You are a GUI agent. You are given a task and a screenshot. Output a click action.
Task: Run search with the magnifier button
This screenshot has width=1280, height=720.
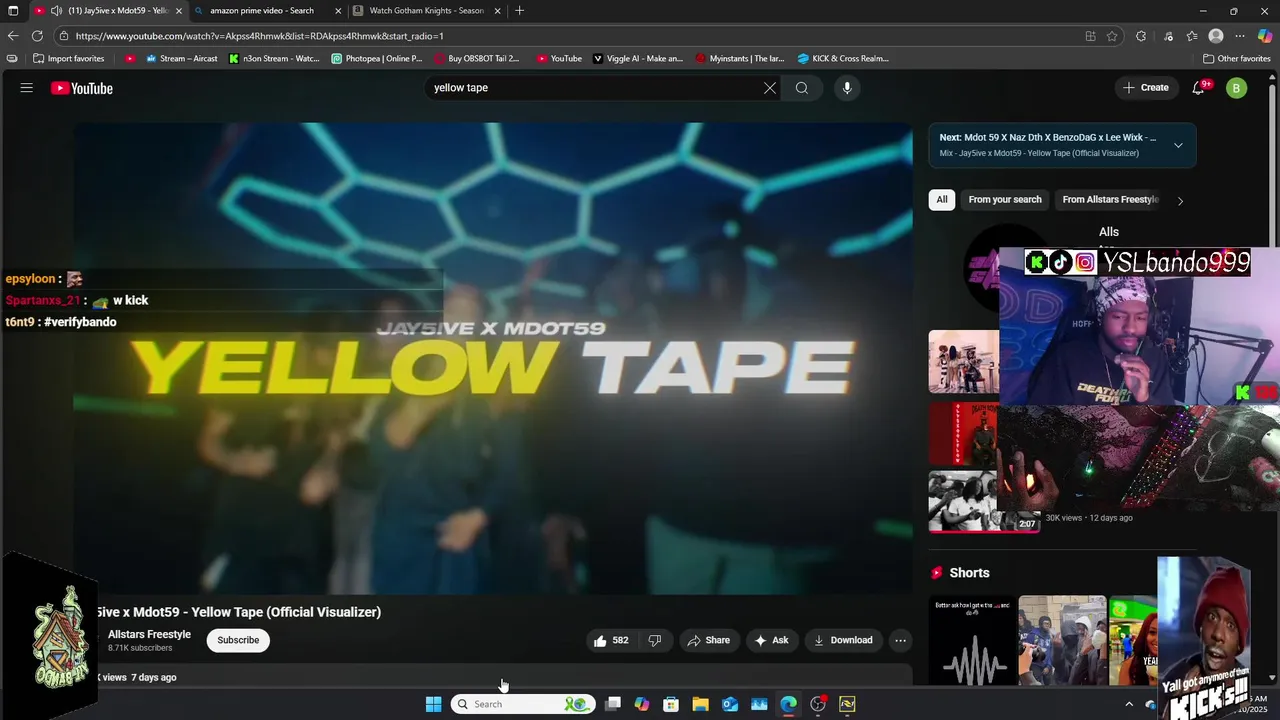pos(802,88)
